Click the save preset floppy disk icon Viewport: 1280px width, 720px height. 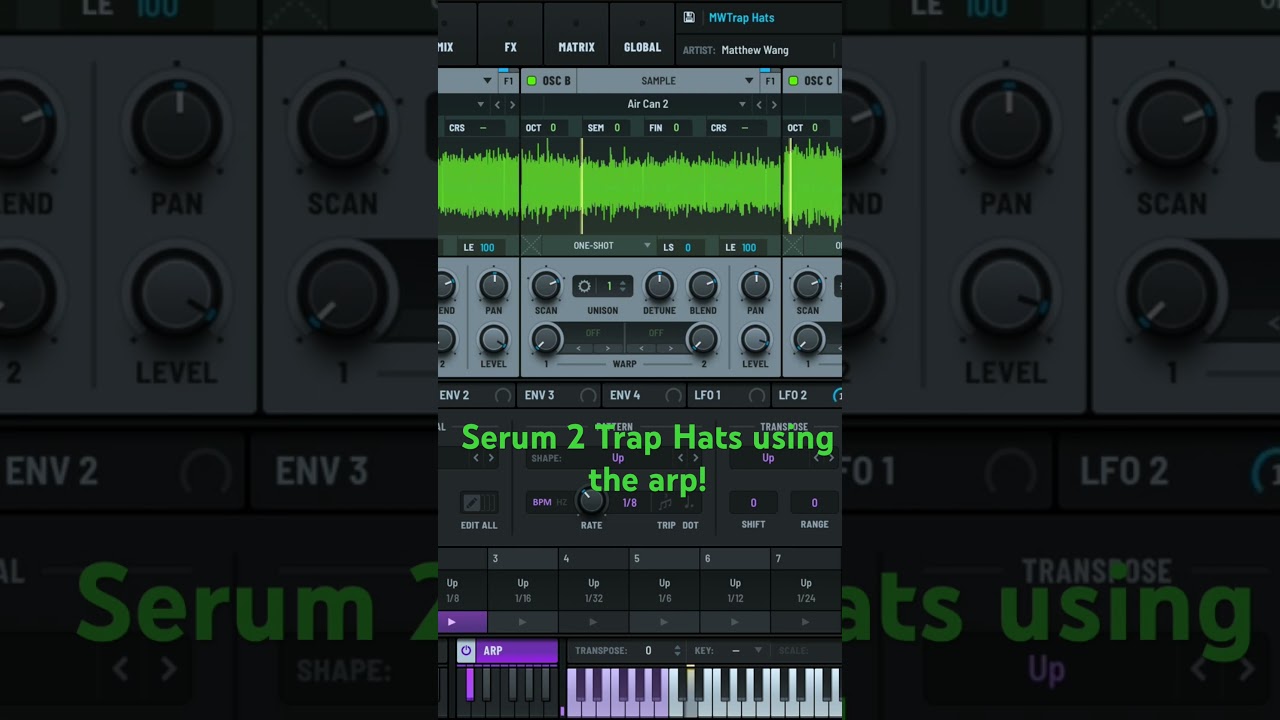[x=689, y=17]
